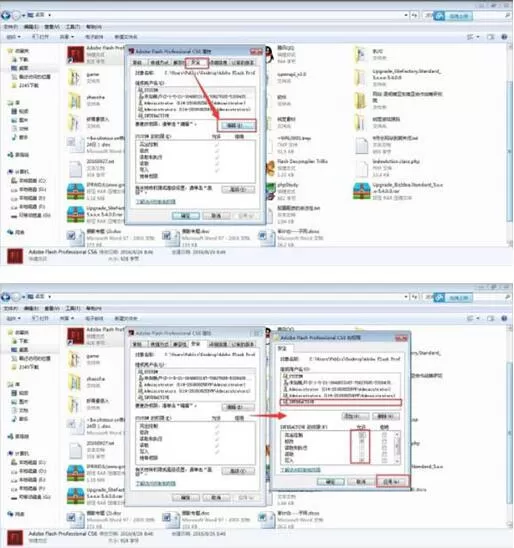Check Allow for Modify in permissions dialog
This screenshot has height=548, width=514.
[362, 441]
